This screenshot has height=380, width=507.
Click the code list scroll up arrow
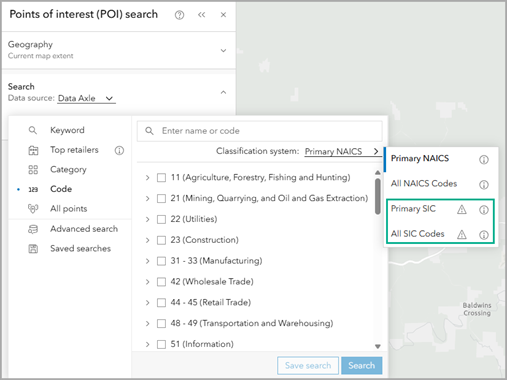click(378, 173)
